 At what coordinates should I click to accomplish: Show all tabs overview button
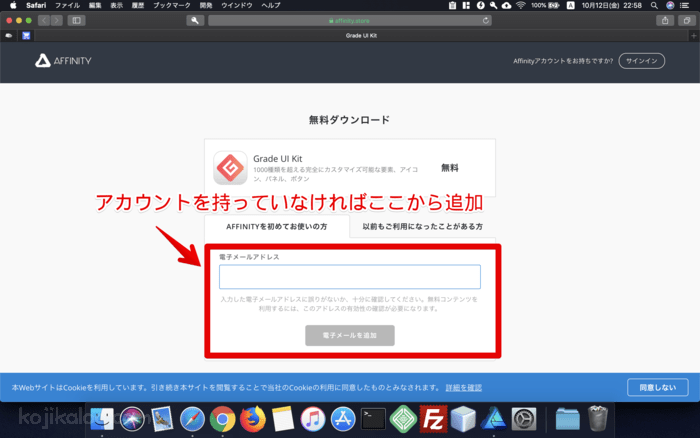click(x=687, y=21)
